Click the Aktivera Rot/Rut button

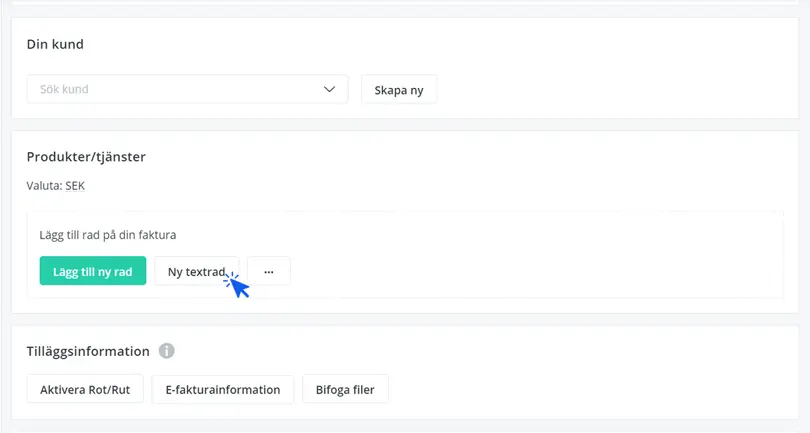[85, 389]
